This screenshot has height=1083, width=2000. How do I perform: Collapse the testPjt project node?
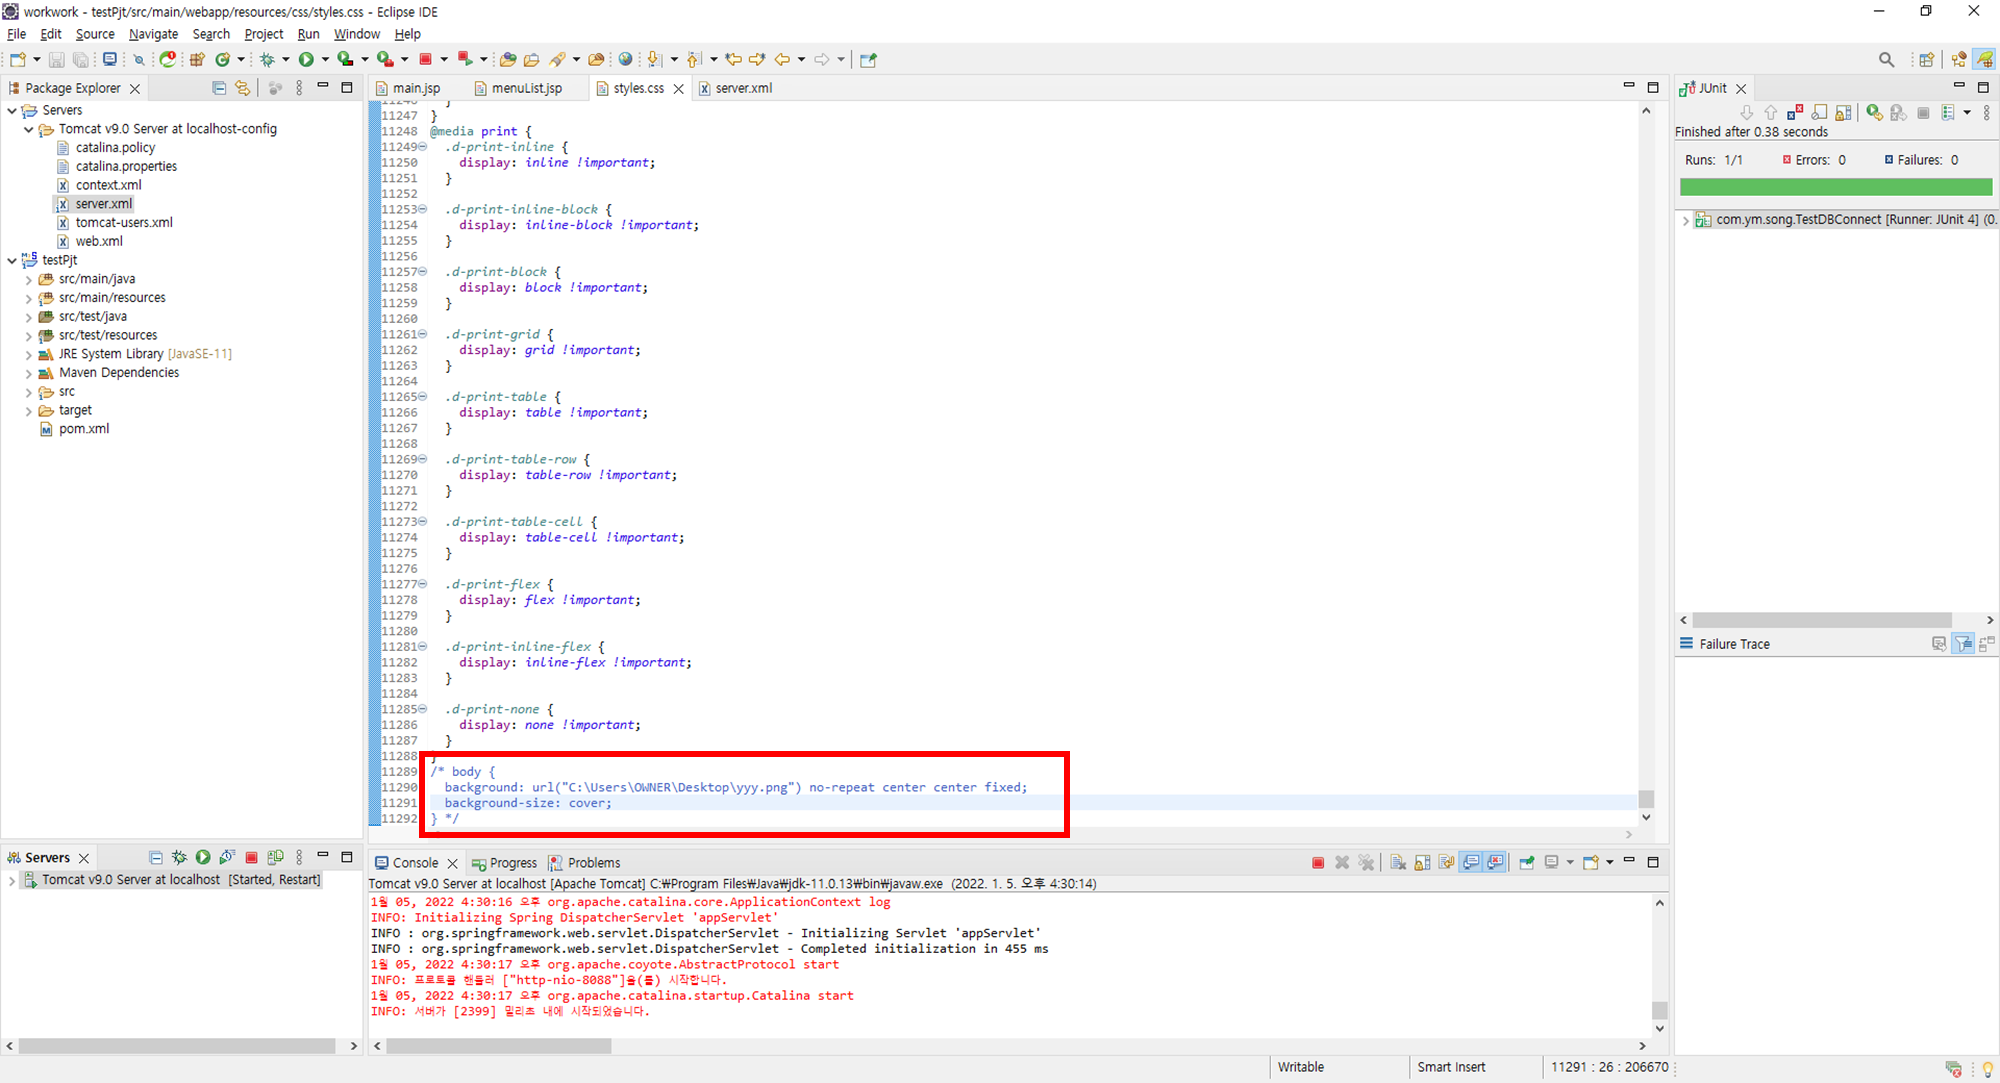(12, 260)
